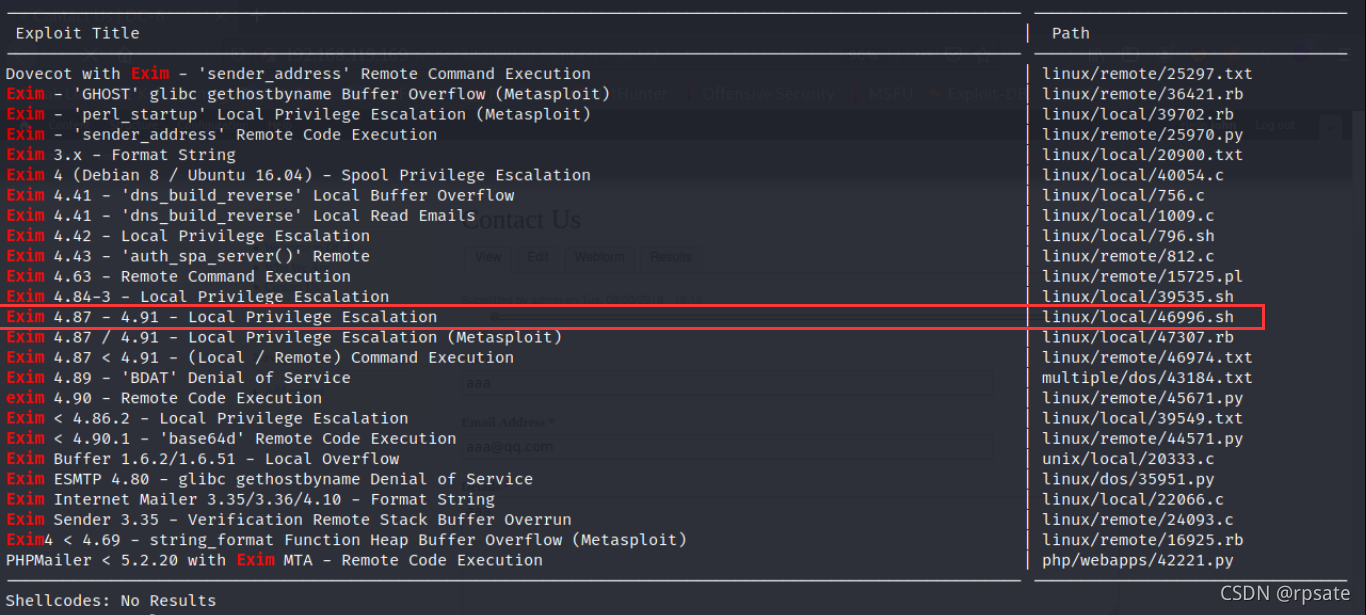Click the path linux/local/1009.c
The image size is (1366, 615).
click(1128, 216)
